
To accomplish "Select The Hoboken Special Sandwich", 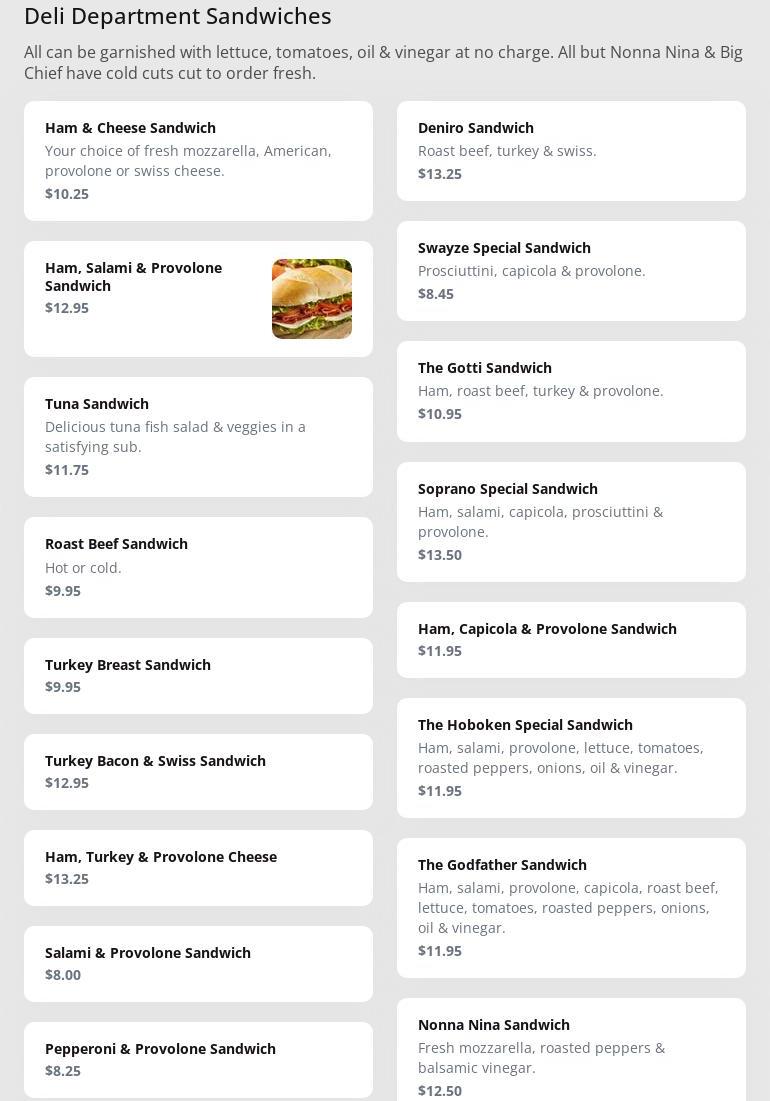I will (x=571, y=757).
